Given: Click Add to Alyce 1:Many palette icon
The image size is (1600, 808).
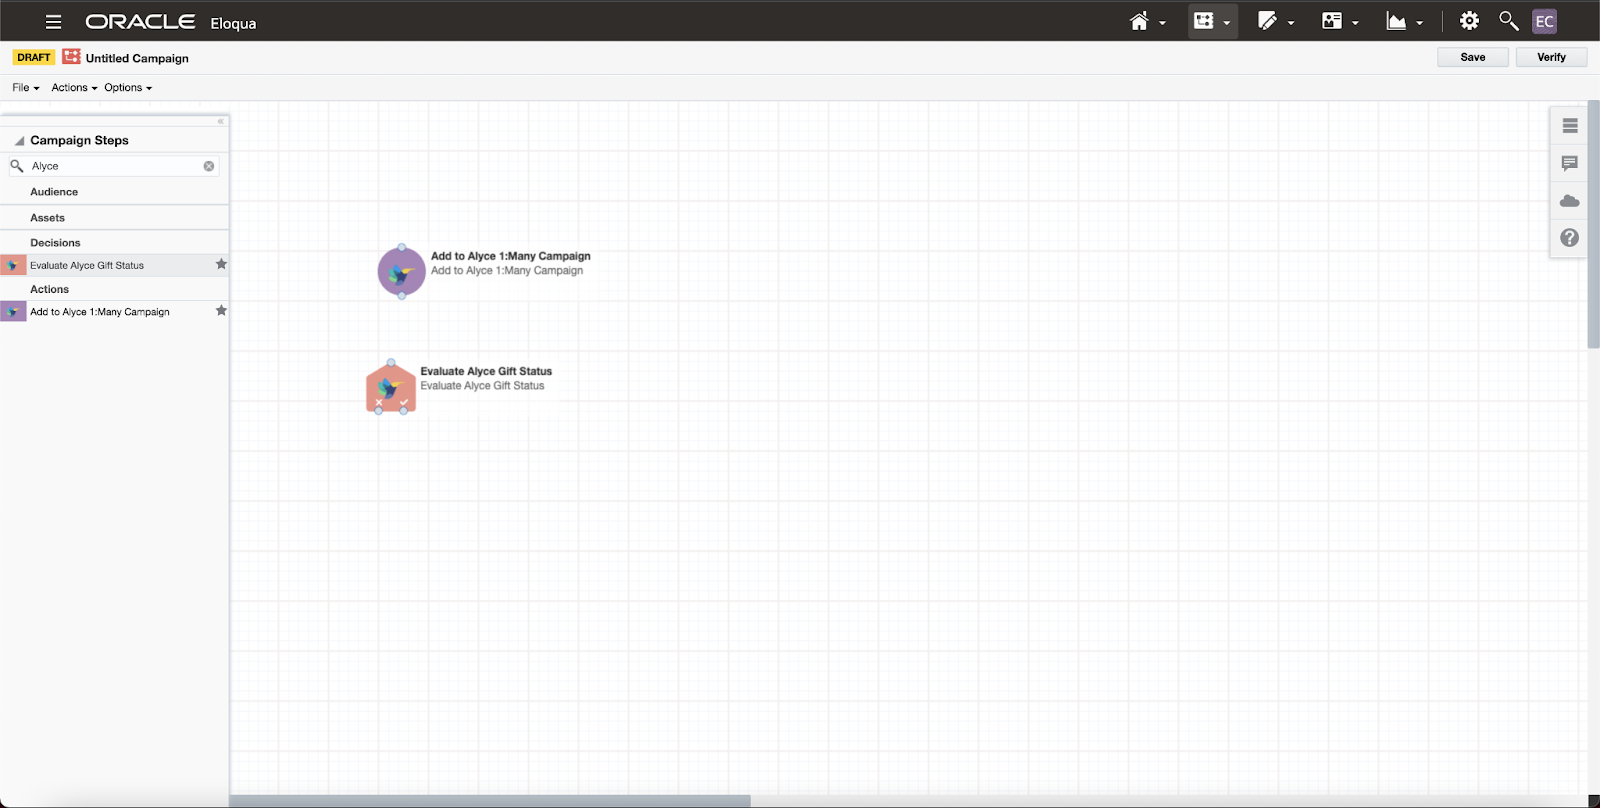Looking at the screenshot, I should point(13,312).
